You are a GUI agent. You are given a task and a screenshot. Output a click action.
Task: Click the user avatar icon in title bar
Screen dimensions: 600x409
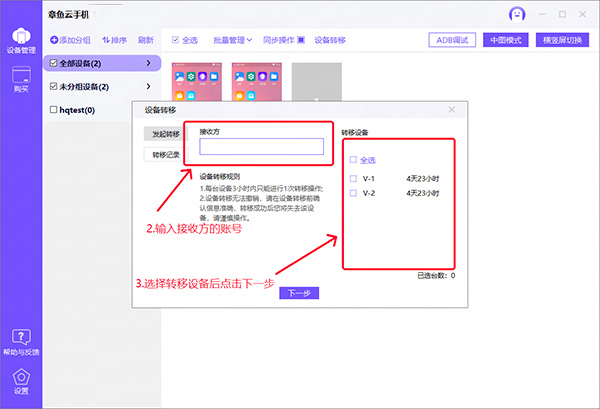click(x=517, y=14)
